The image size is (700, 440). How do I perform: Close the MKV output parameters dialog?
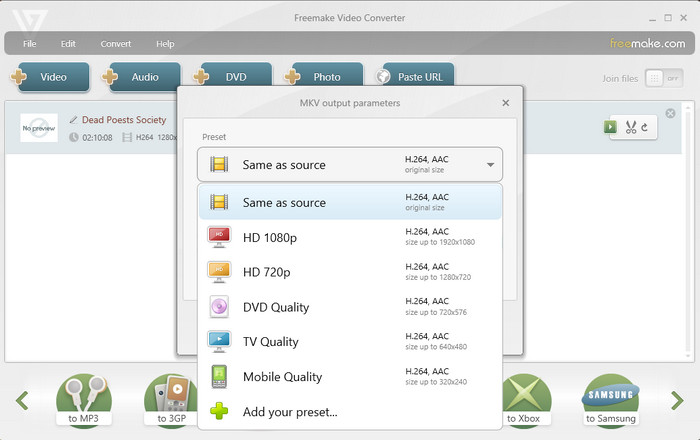pos(505,103)
